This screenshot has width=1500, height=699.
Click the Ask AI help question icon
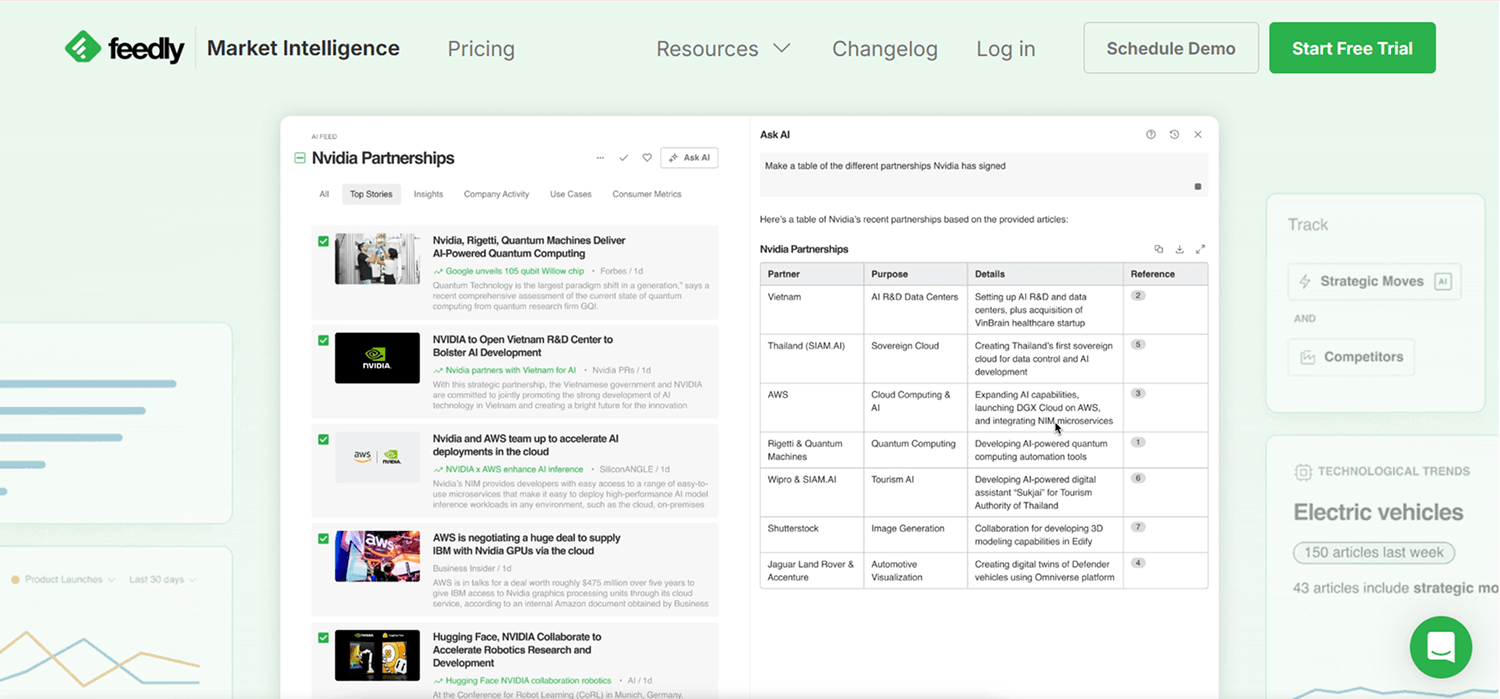tap(1151, 134)
